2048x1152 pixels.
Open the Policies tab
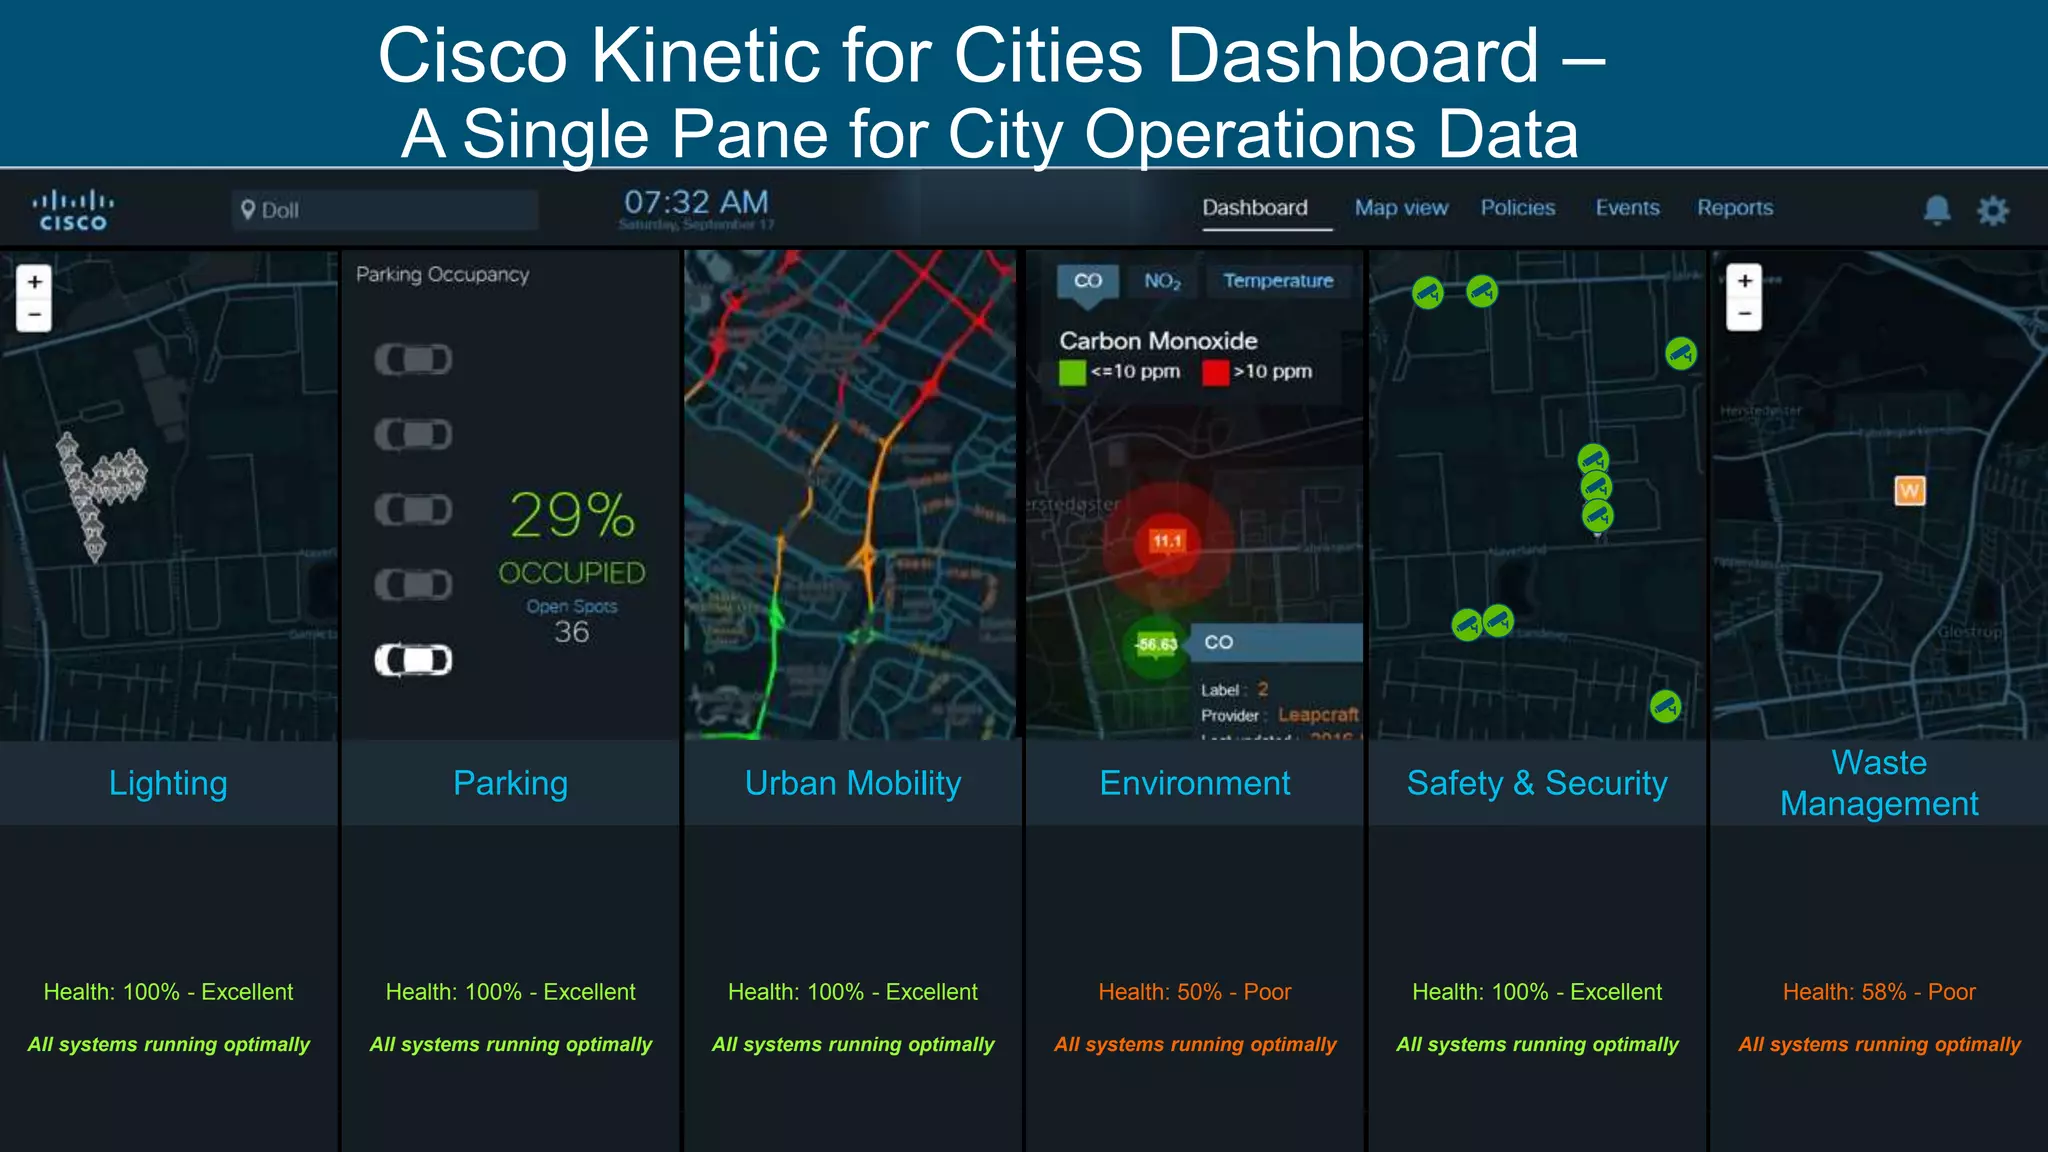[1518, 208]
